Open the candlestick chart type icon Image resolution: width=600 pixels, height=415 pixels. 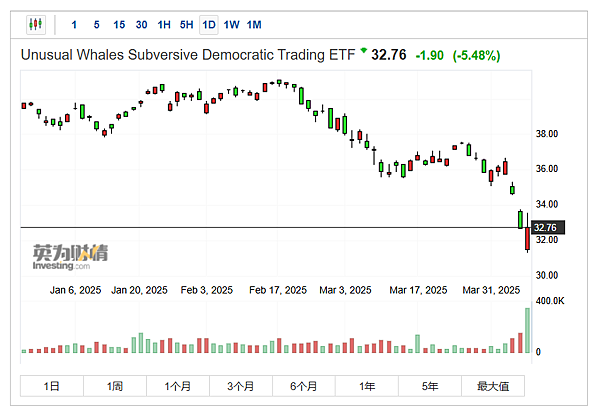(x=36, y=25)
